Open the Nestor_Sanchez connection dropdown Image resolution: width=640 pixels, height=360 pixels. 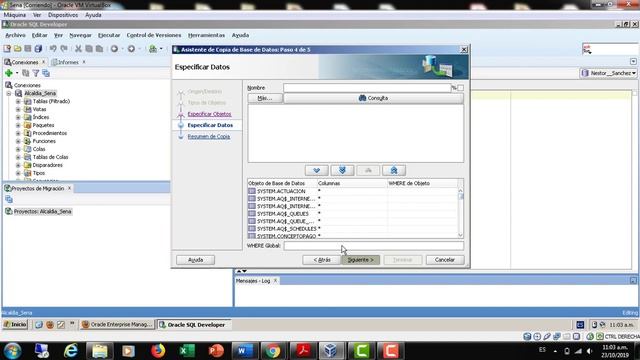(633, 73)
